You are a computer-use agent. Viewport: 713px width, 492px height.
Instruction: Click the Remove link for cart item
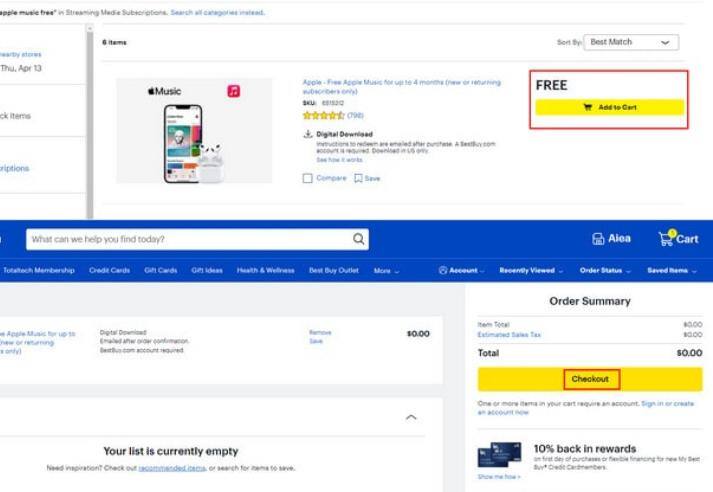pyautogui.click(x=320, y=332)
